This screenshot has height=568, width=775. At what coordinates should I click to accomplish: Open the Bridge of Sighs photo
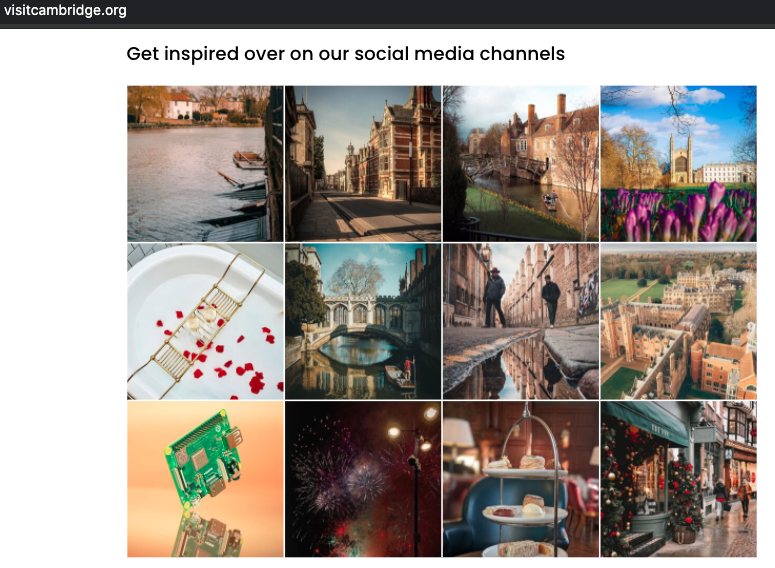coord(363,321)
